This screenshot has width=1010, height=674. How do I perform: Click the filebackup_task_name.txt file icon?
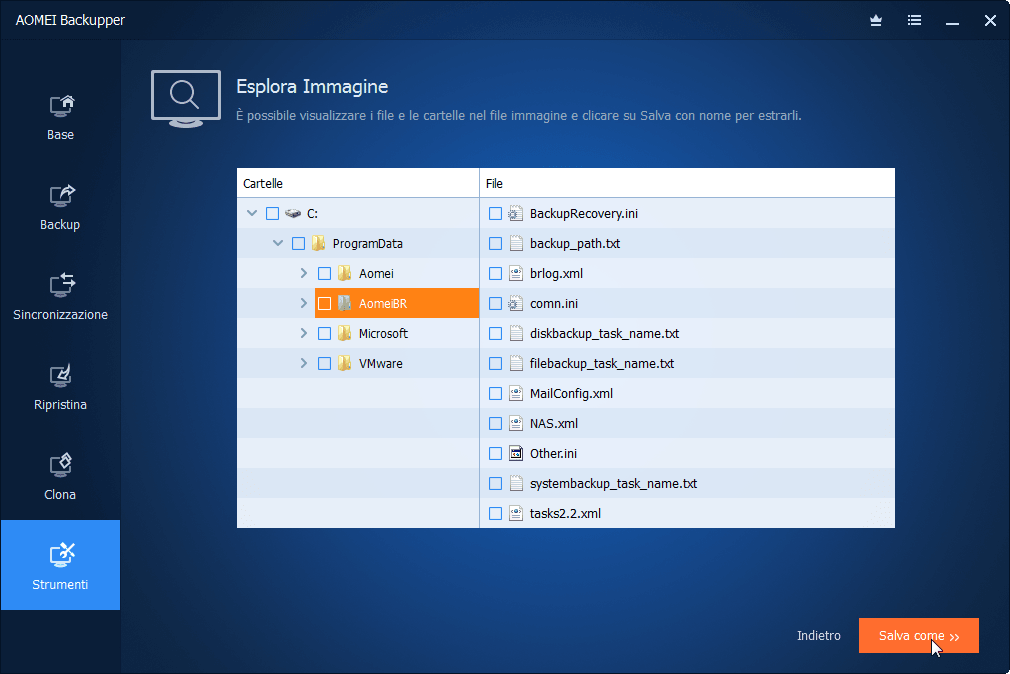pos(516,363)
